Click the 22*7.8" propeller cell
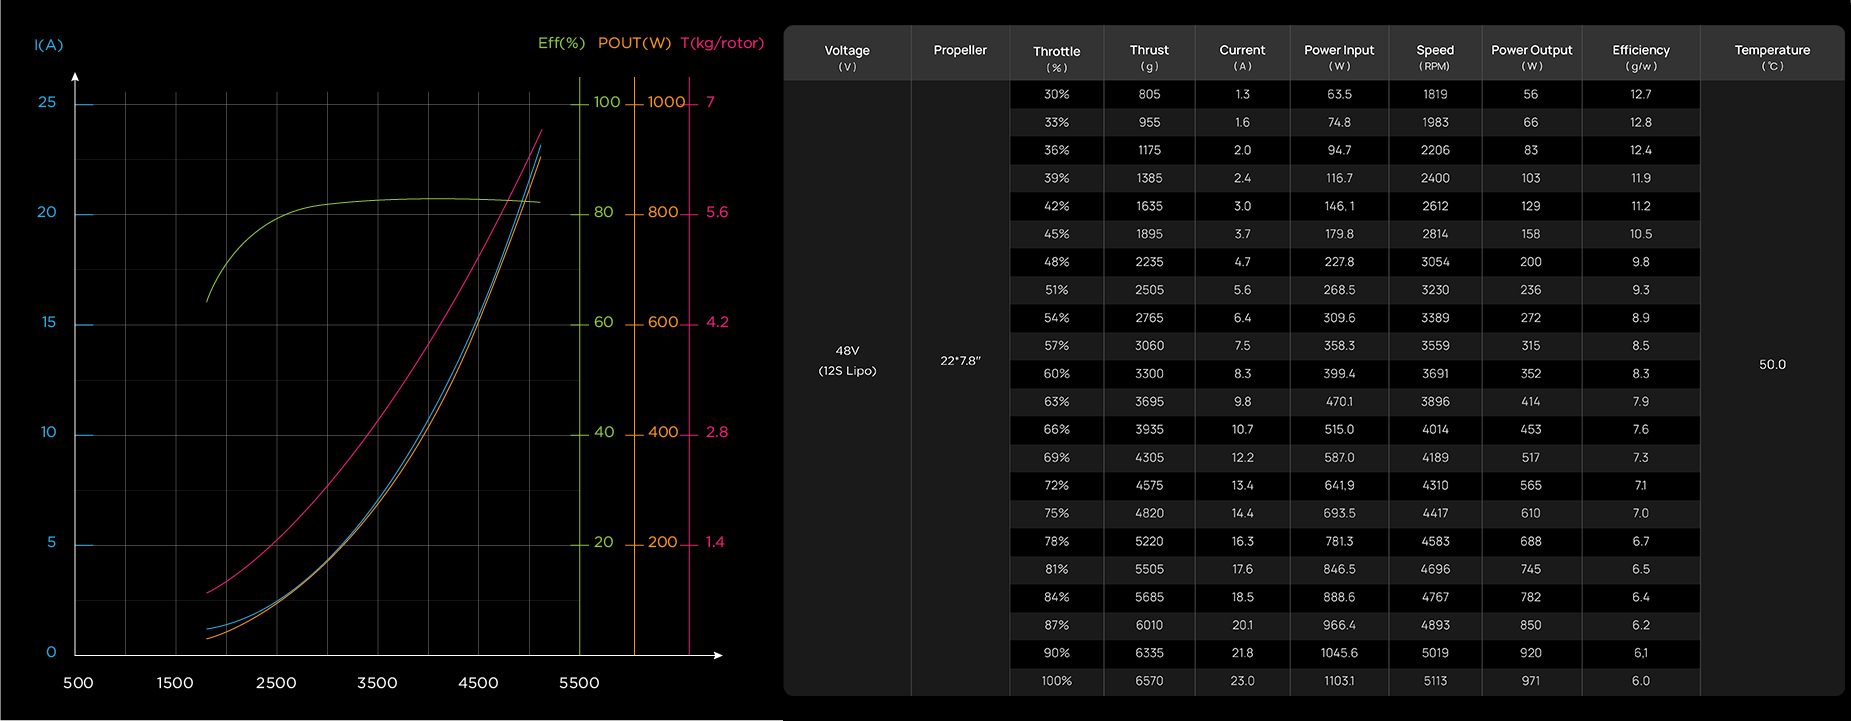This screenshot has width=1851, height=721. (x=960, y=360)
